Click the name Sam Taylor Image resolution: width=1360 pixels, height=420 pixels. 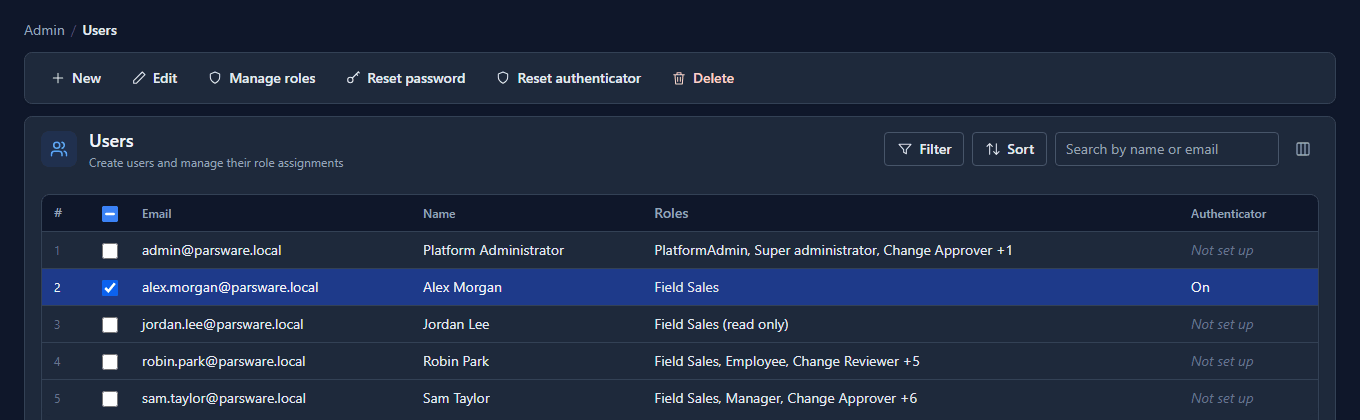coord(456,399)
